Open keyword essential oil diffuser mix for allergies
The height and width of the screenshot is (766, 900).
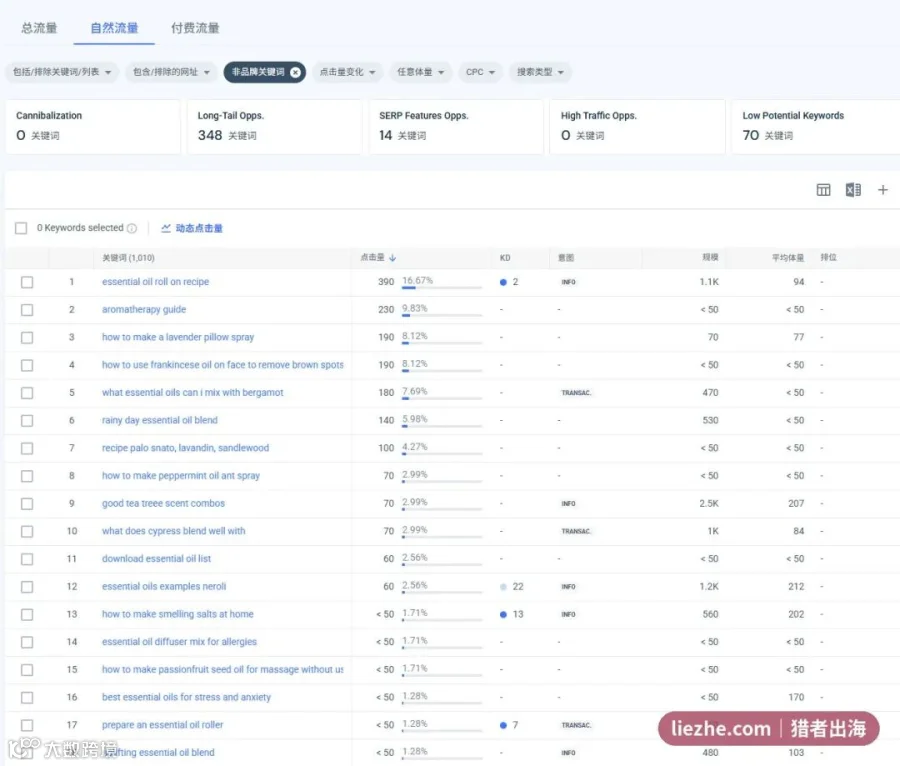point(179,641)
